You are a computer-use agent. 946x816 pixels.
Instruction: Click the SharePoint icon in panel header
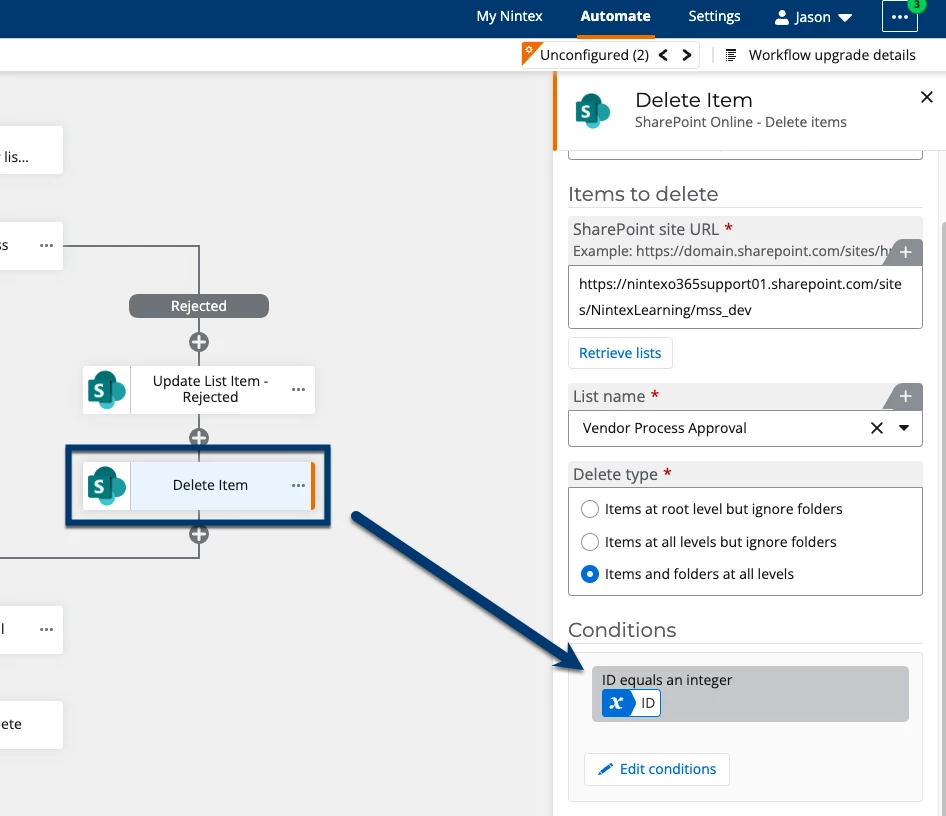tap(592, 111)
